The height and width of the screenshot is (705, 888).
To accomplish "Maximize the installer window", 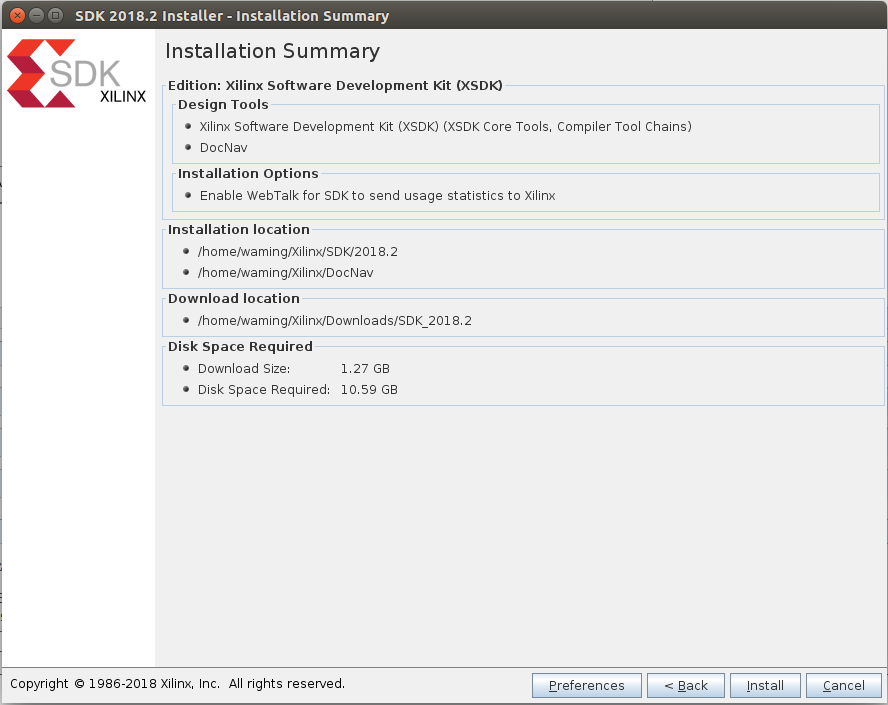I will pos(55,15).
